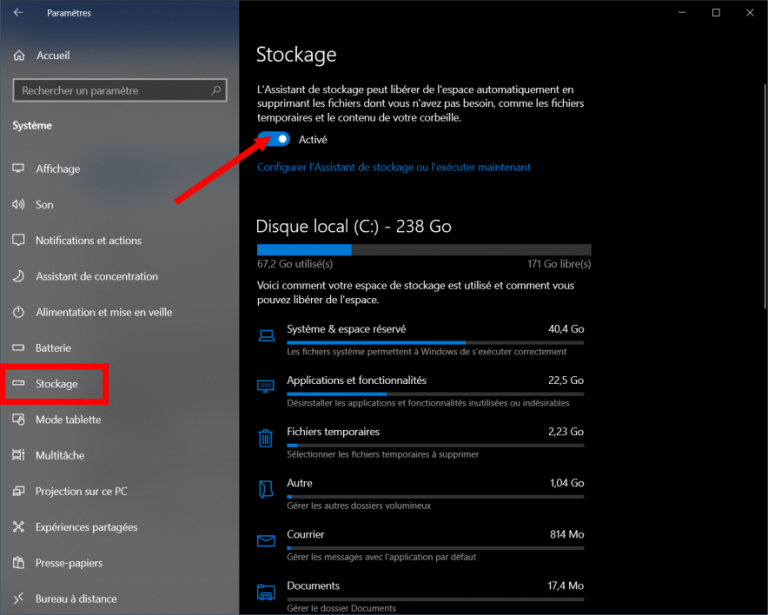Click the Son speaker icon

[x=18, y=205]
